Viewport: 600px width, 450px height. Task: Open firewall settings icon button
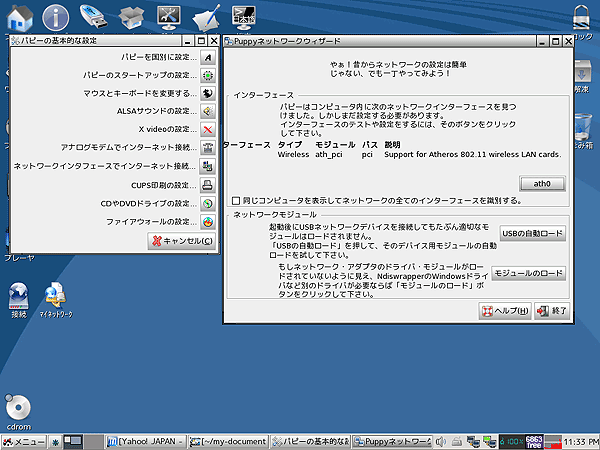click(208, 222)
